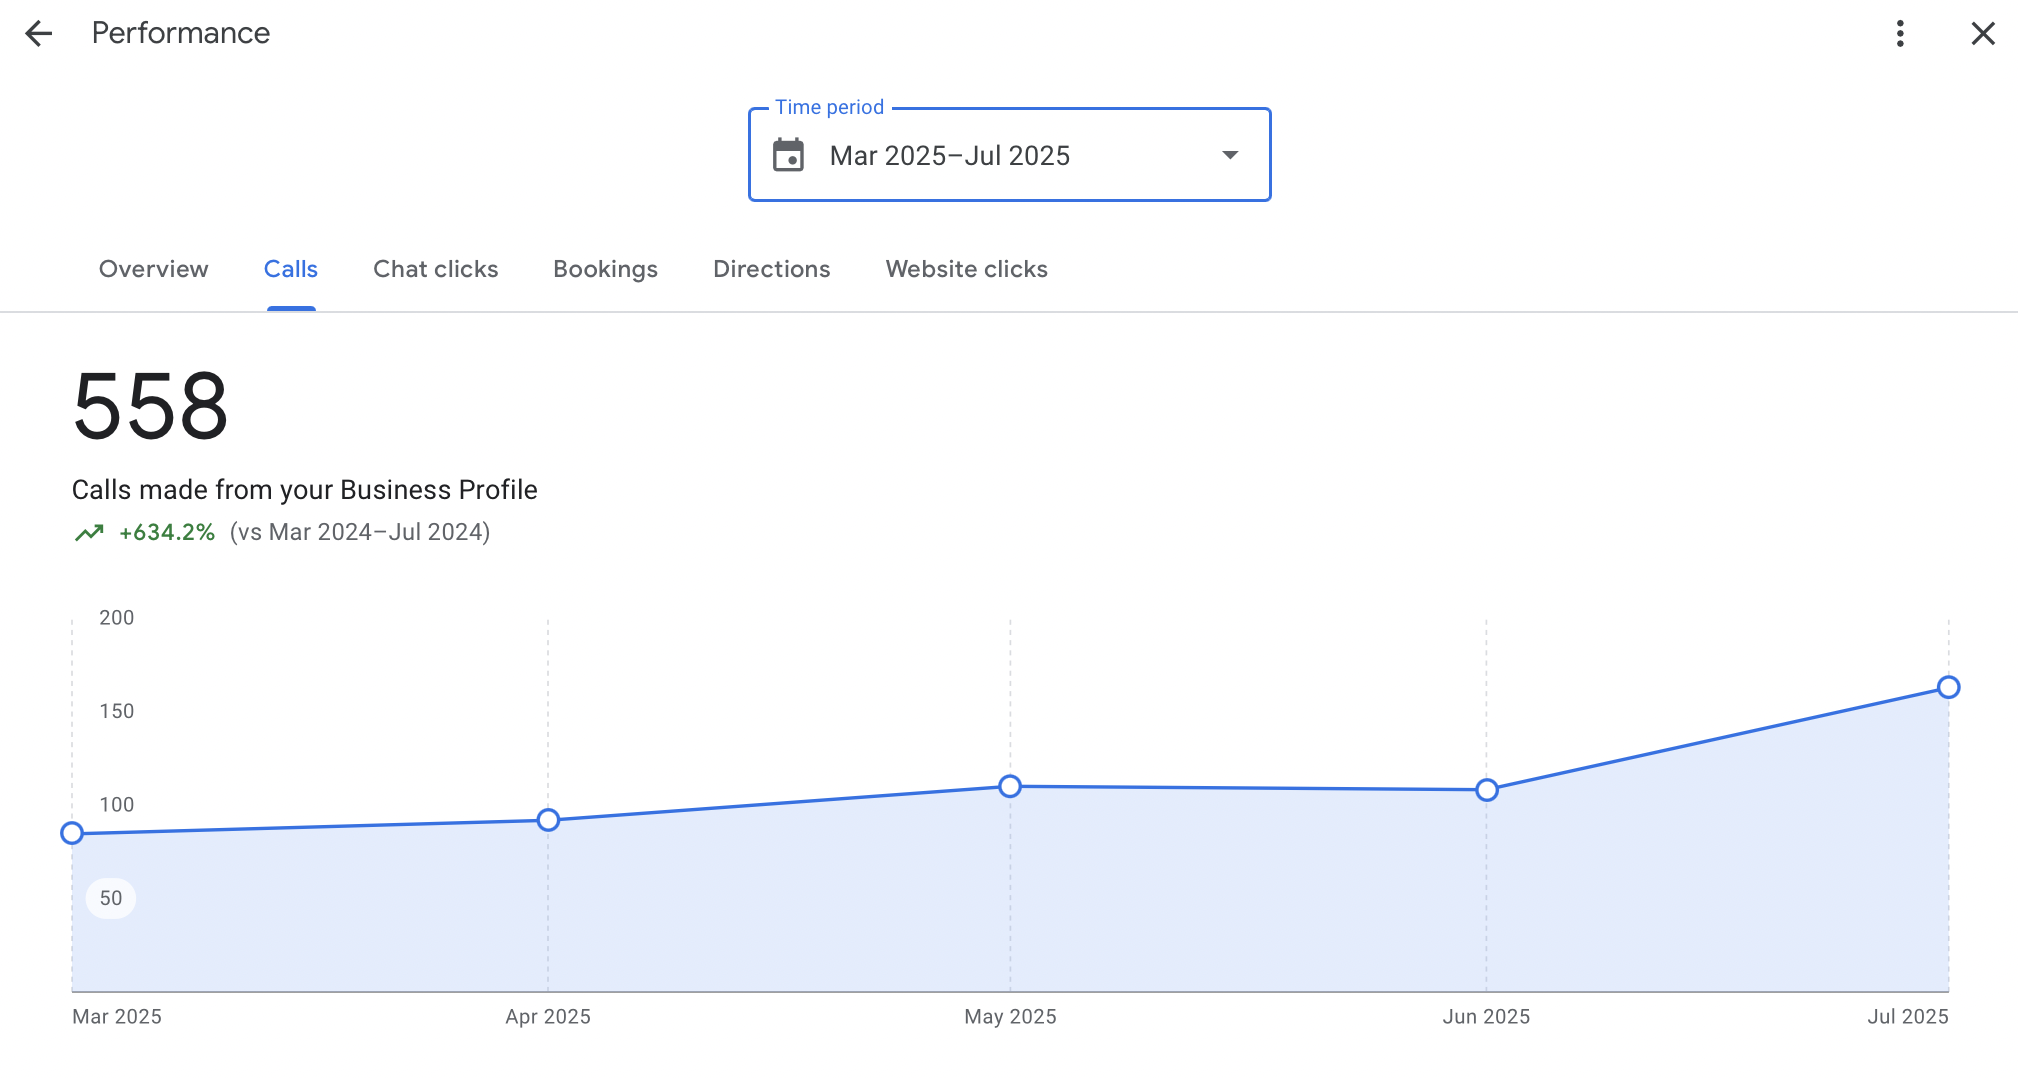Click the green upward trend icon
The width and height of the screenshot is (2018, 1078).
(89, 533)
